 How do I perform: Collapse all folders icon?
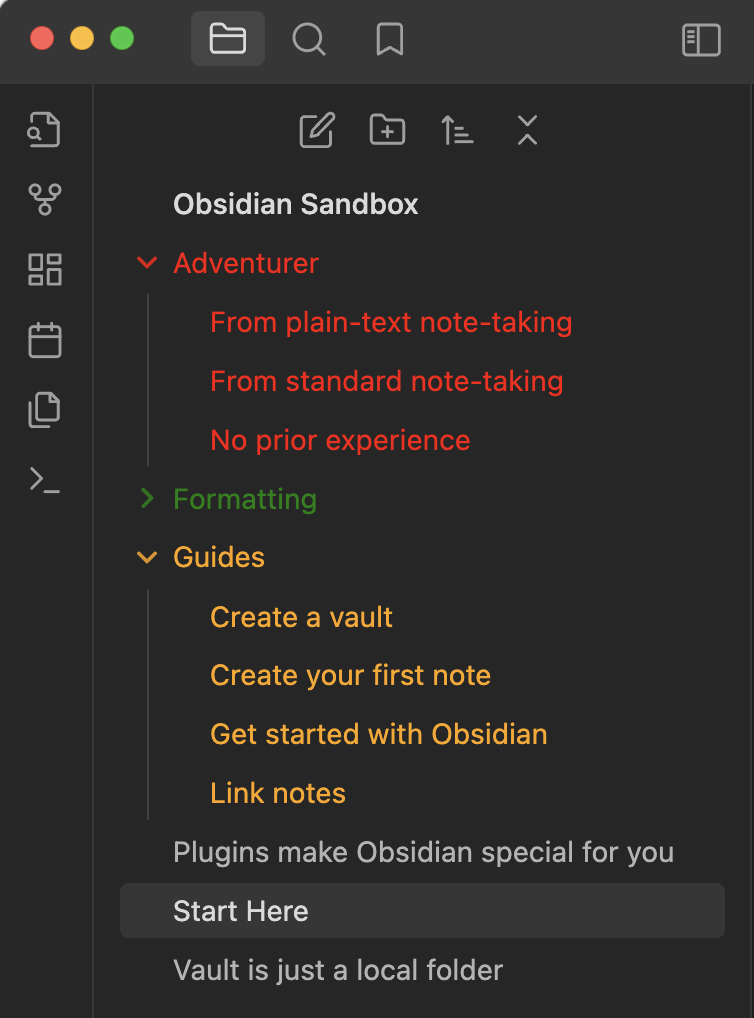point(527,130)
